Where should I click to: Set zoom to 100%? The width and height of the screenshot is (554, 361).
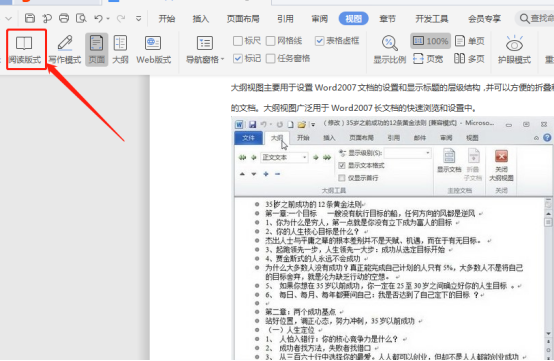click(430, 41)
